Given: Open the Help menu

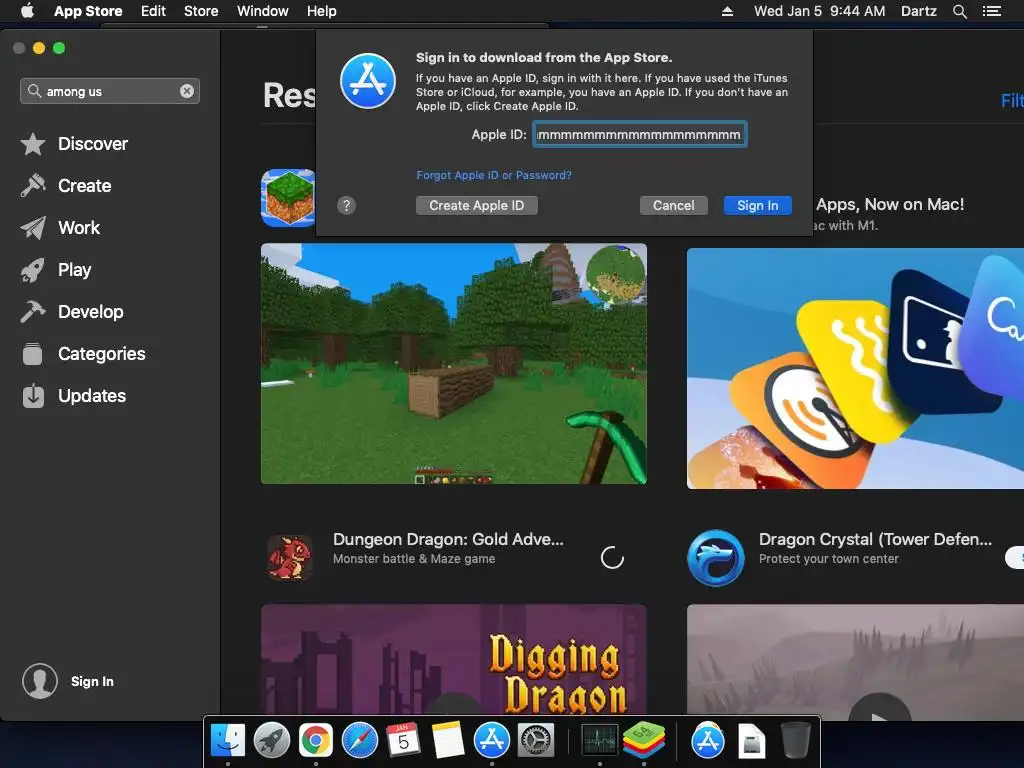Looking at the screenshot, I should [x=321, y=11].
